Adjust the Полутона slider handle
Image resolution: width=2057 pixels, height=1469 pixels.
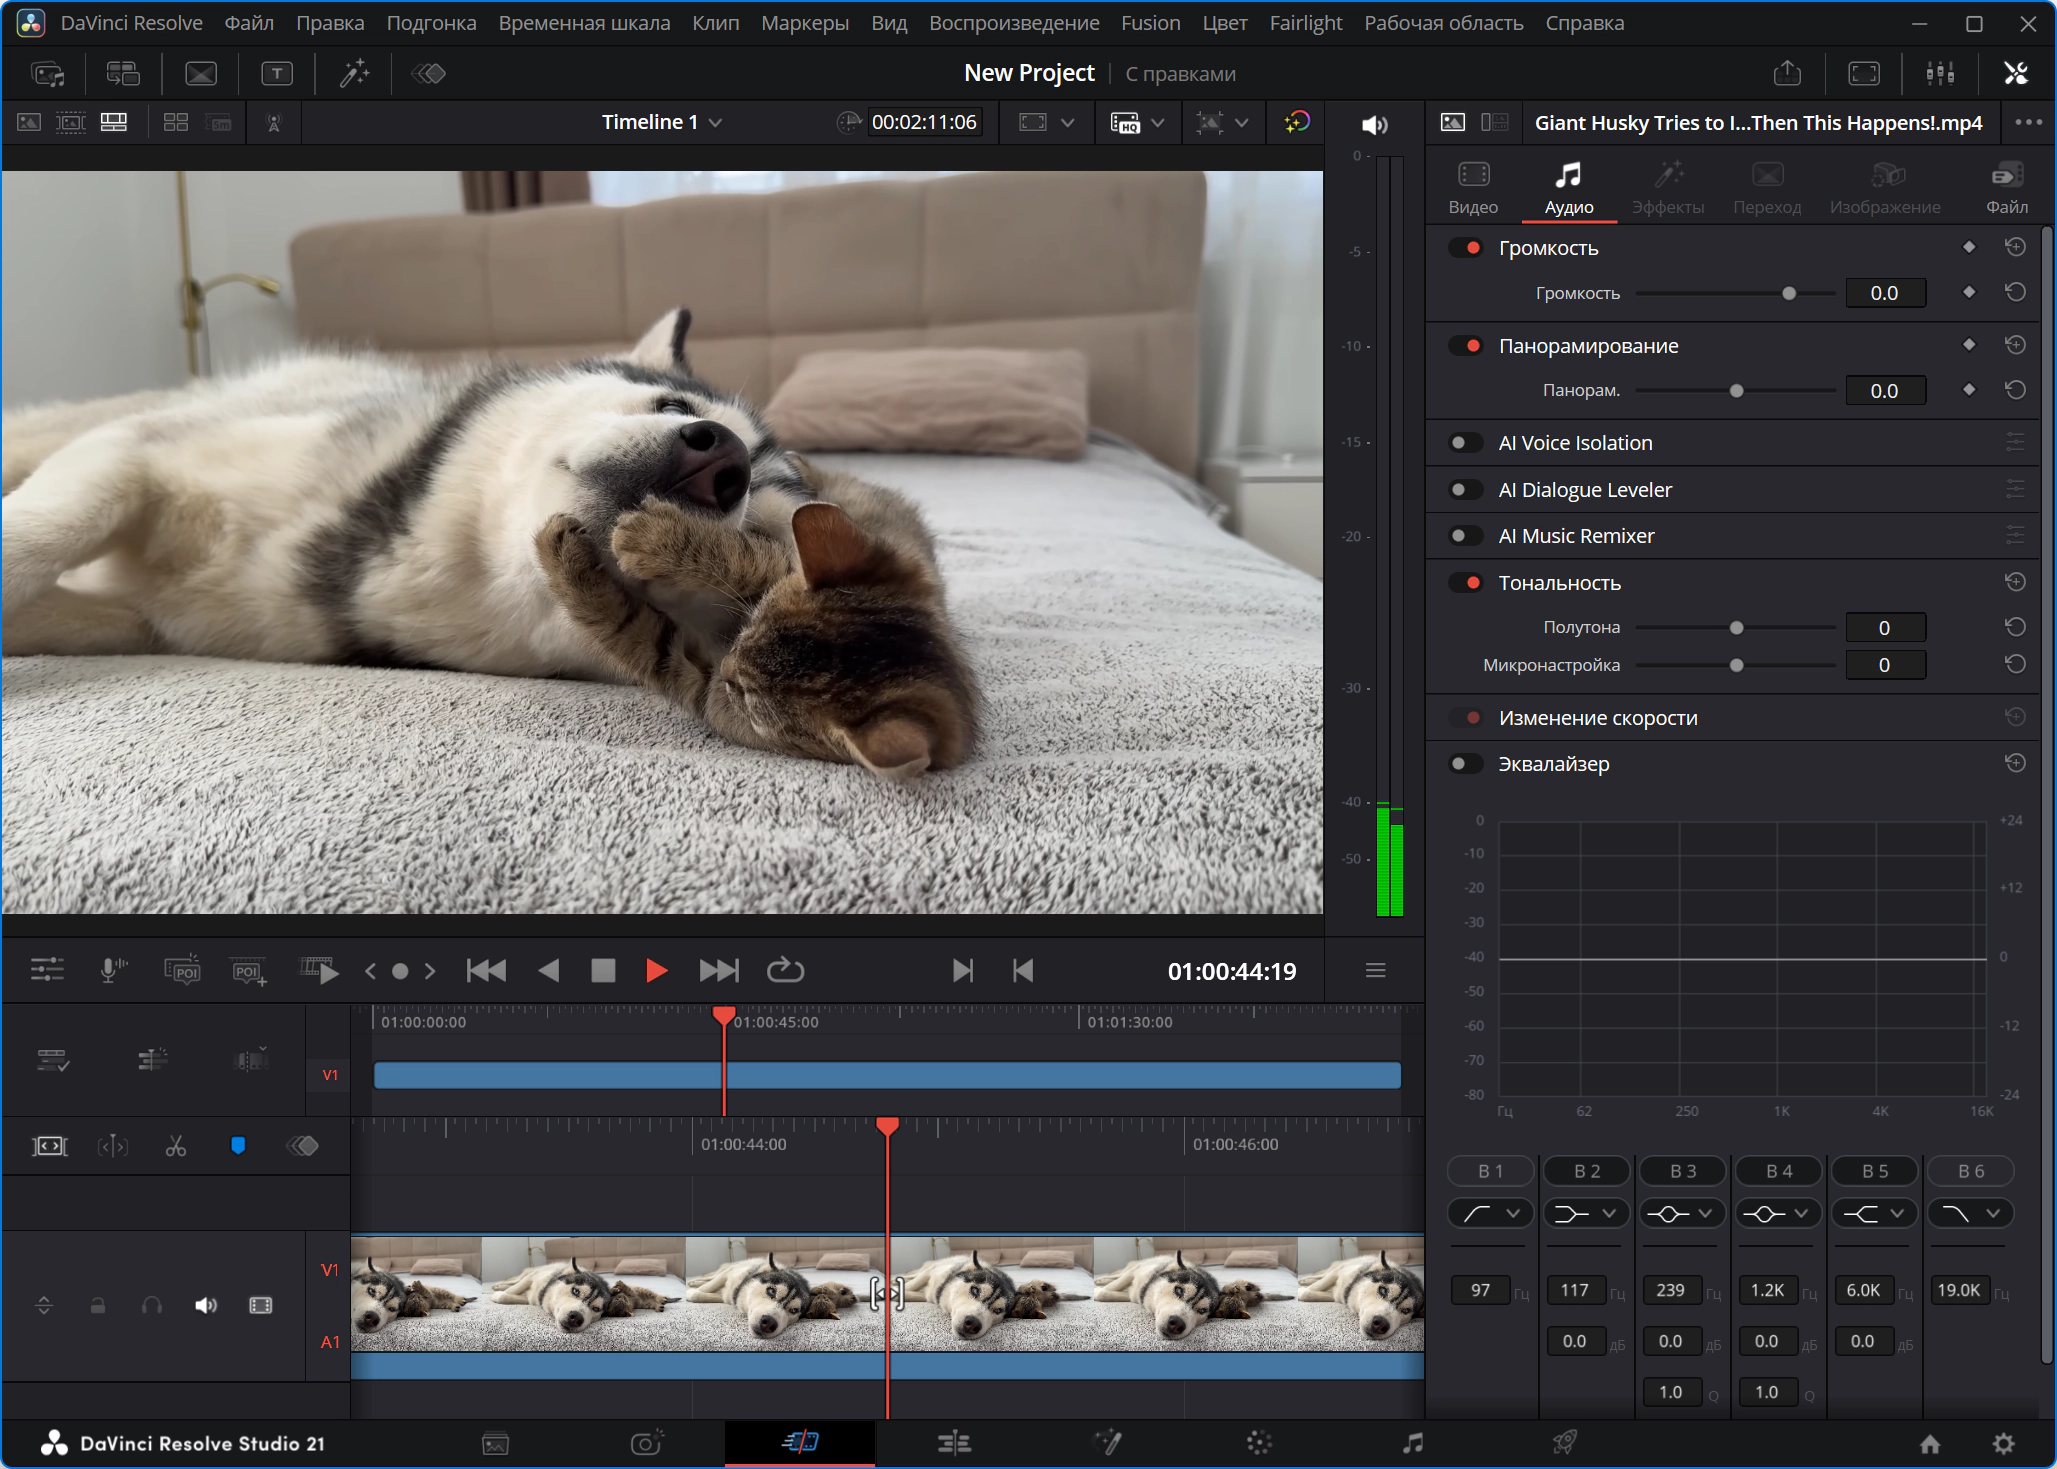click(x=1736, y=628)
